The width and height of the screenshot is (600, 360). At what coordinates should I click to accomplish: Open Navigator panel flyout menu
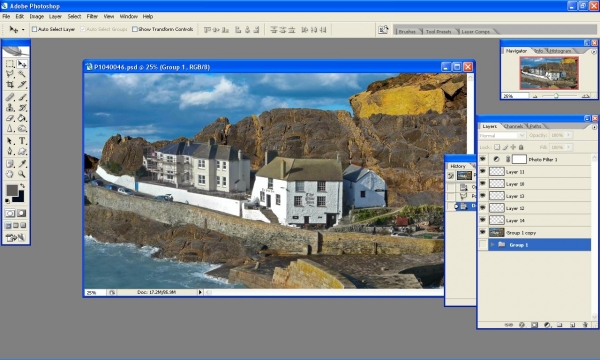pos(593,52)
